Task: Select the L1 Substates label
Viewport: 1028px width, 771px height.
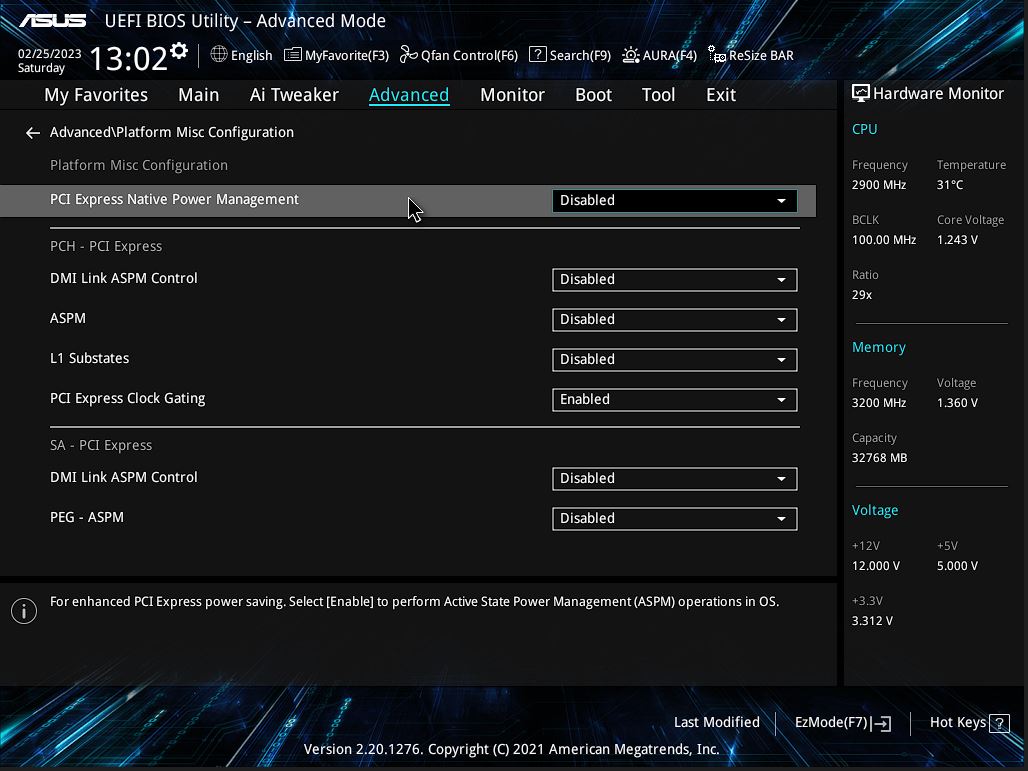Action: click(89, 359)
